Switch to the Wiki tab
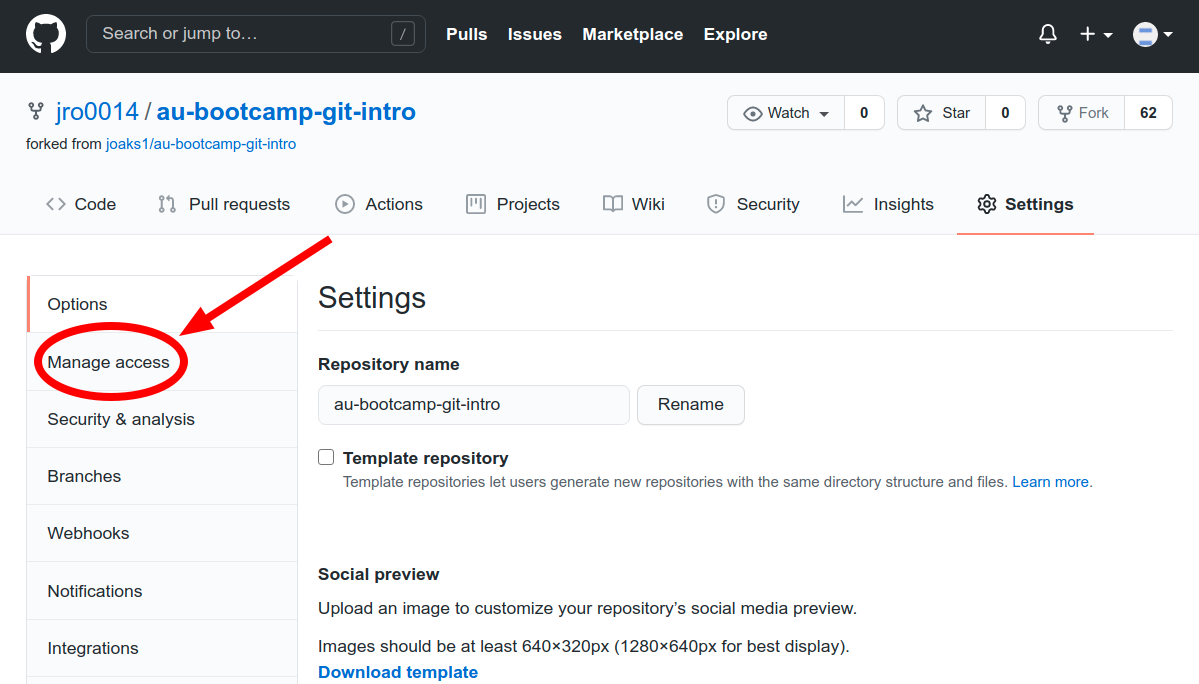 633,204
